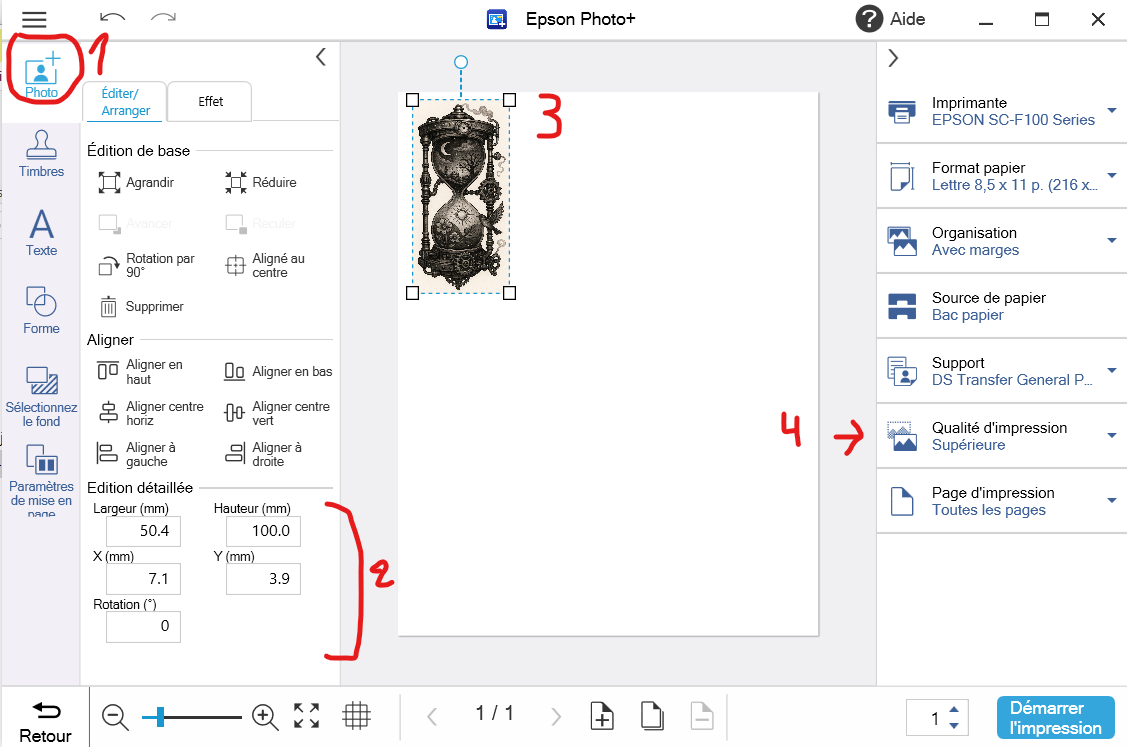Click Aligné au centre
This screenshot has width=1127, height=747.
(265, 265)
